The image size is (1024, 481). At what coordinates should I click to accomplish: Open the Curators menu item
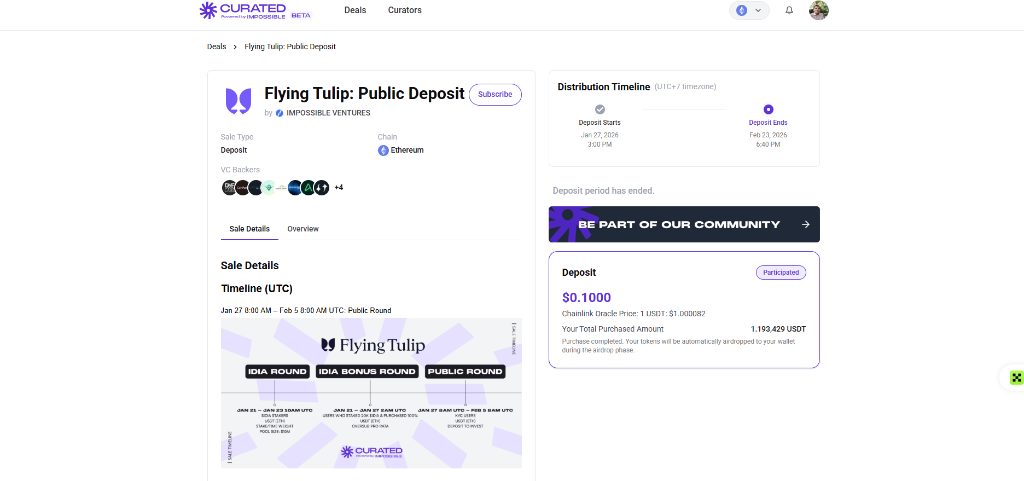coord(405,10)
